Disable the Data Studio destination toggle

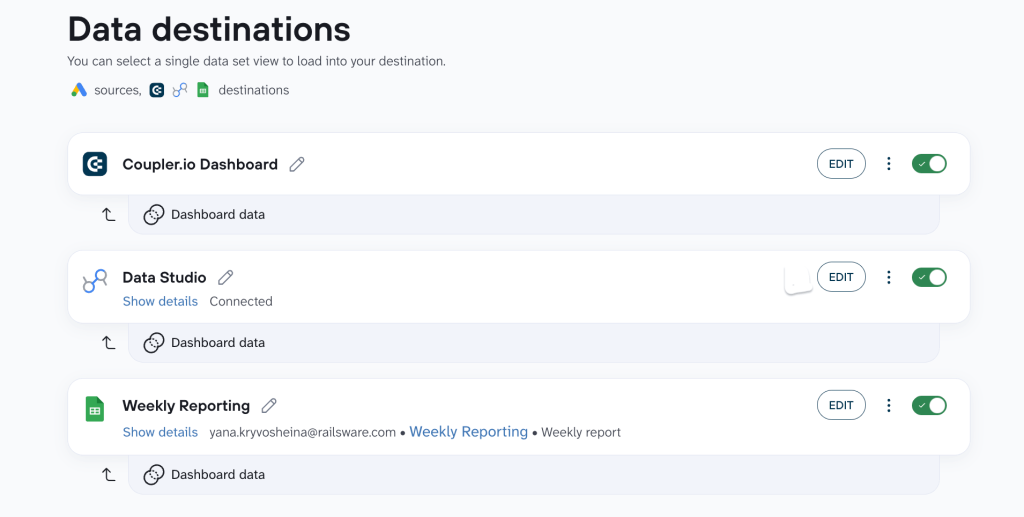click(929, 277)
